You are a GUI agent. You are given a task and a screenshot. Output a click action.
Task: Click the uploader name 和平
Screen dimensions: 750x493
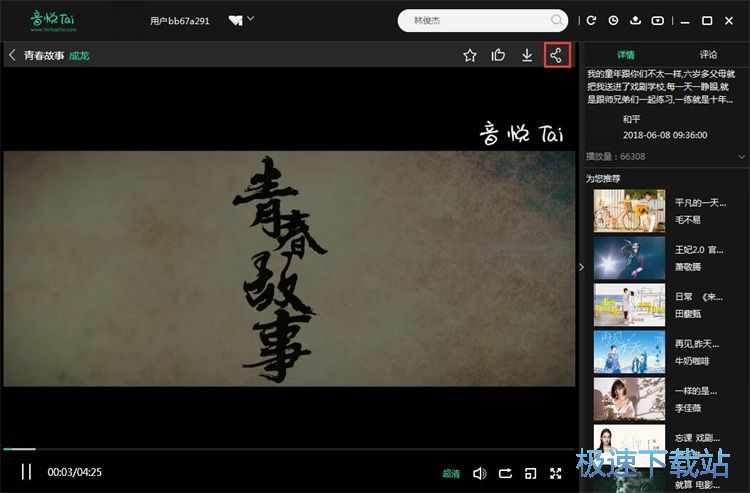631,119
